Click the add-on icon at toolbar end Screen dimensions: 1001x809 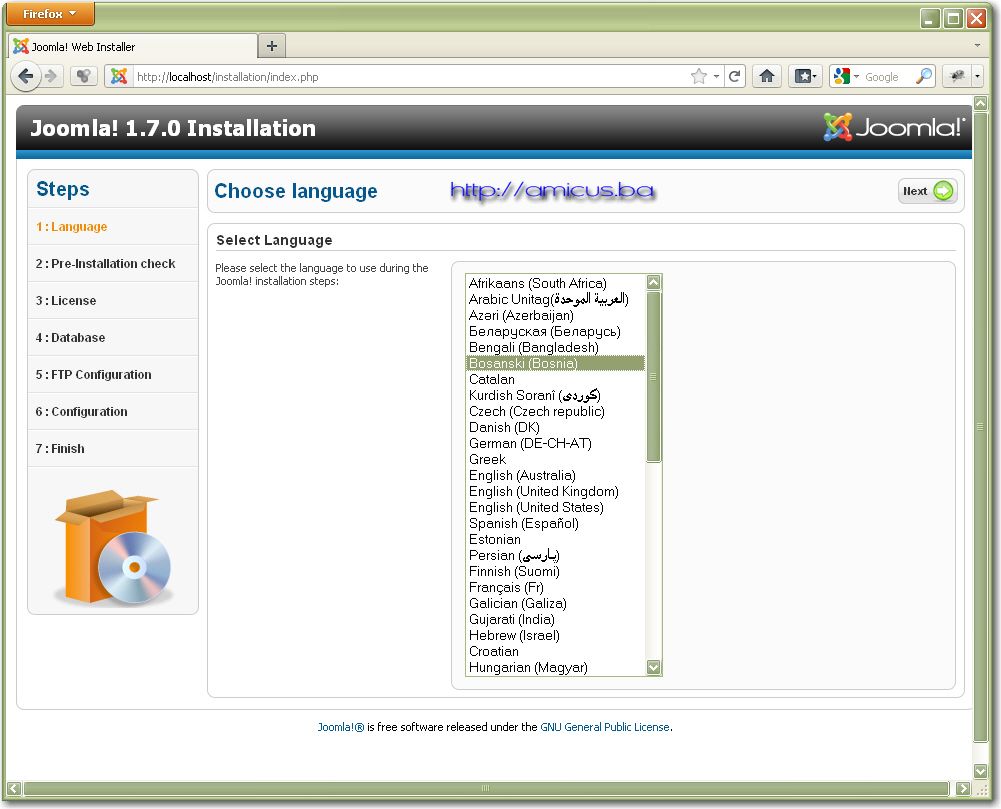[x=957, y=77]
